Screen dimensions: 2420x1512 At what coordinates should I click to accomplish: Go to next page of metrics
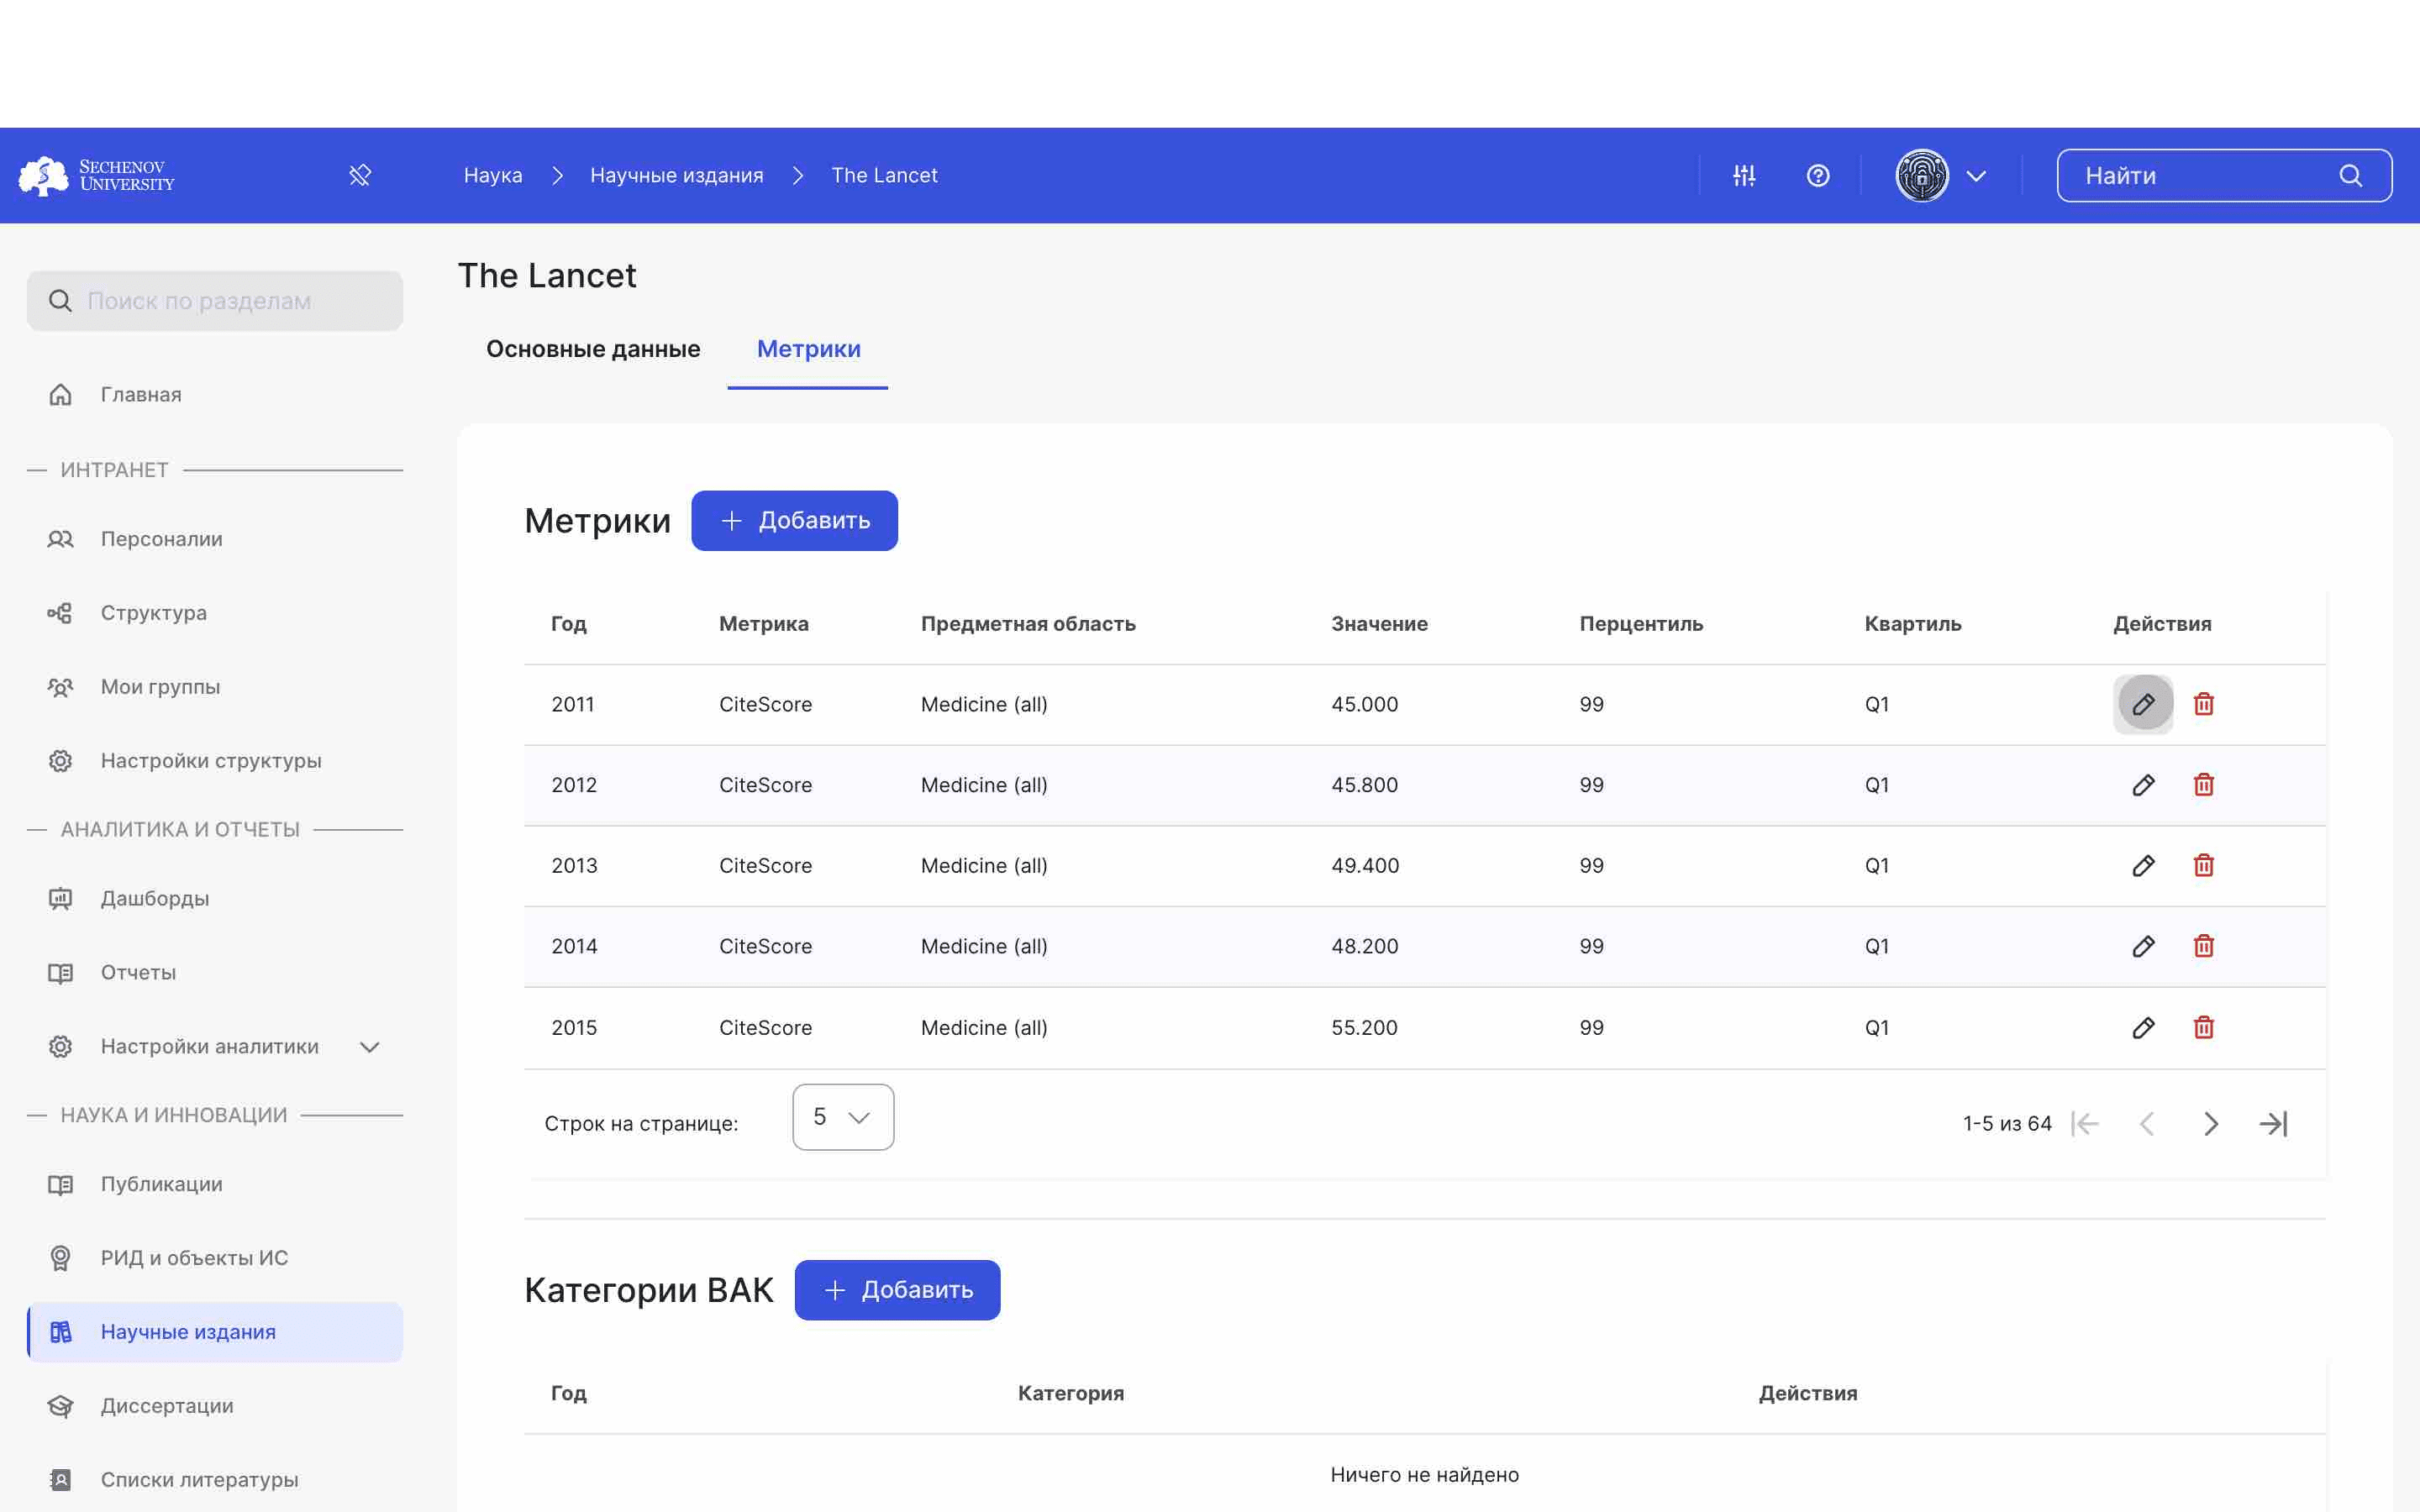coord(2210,1124)
